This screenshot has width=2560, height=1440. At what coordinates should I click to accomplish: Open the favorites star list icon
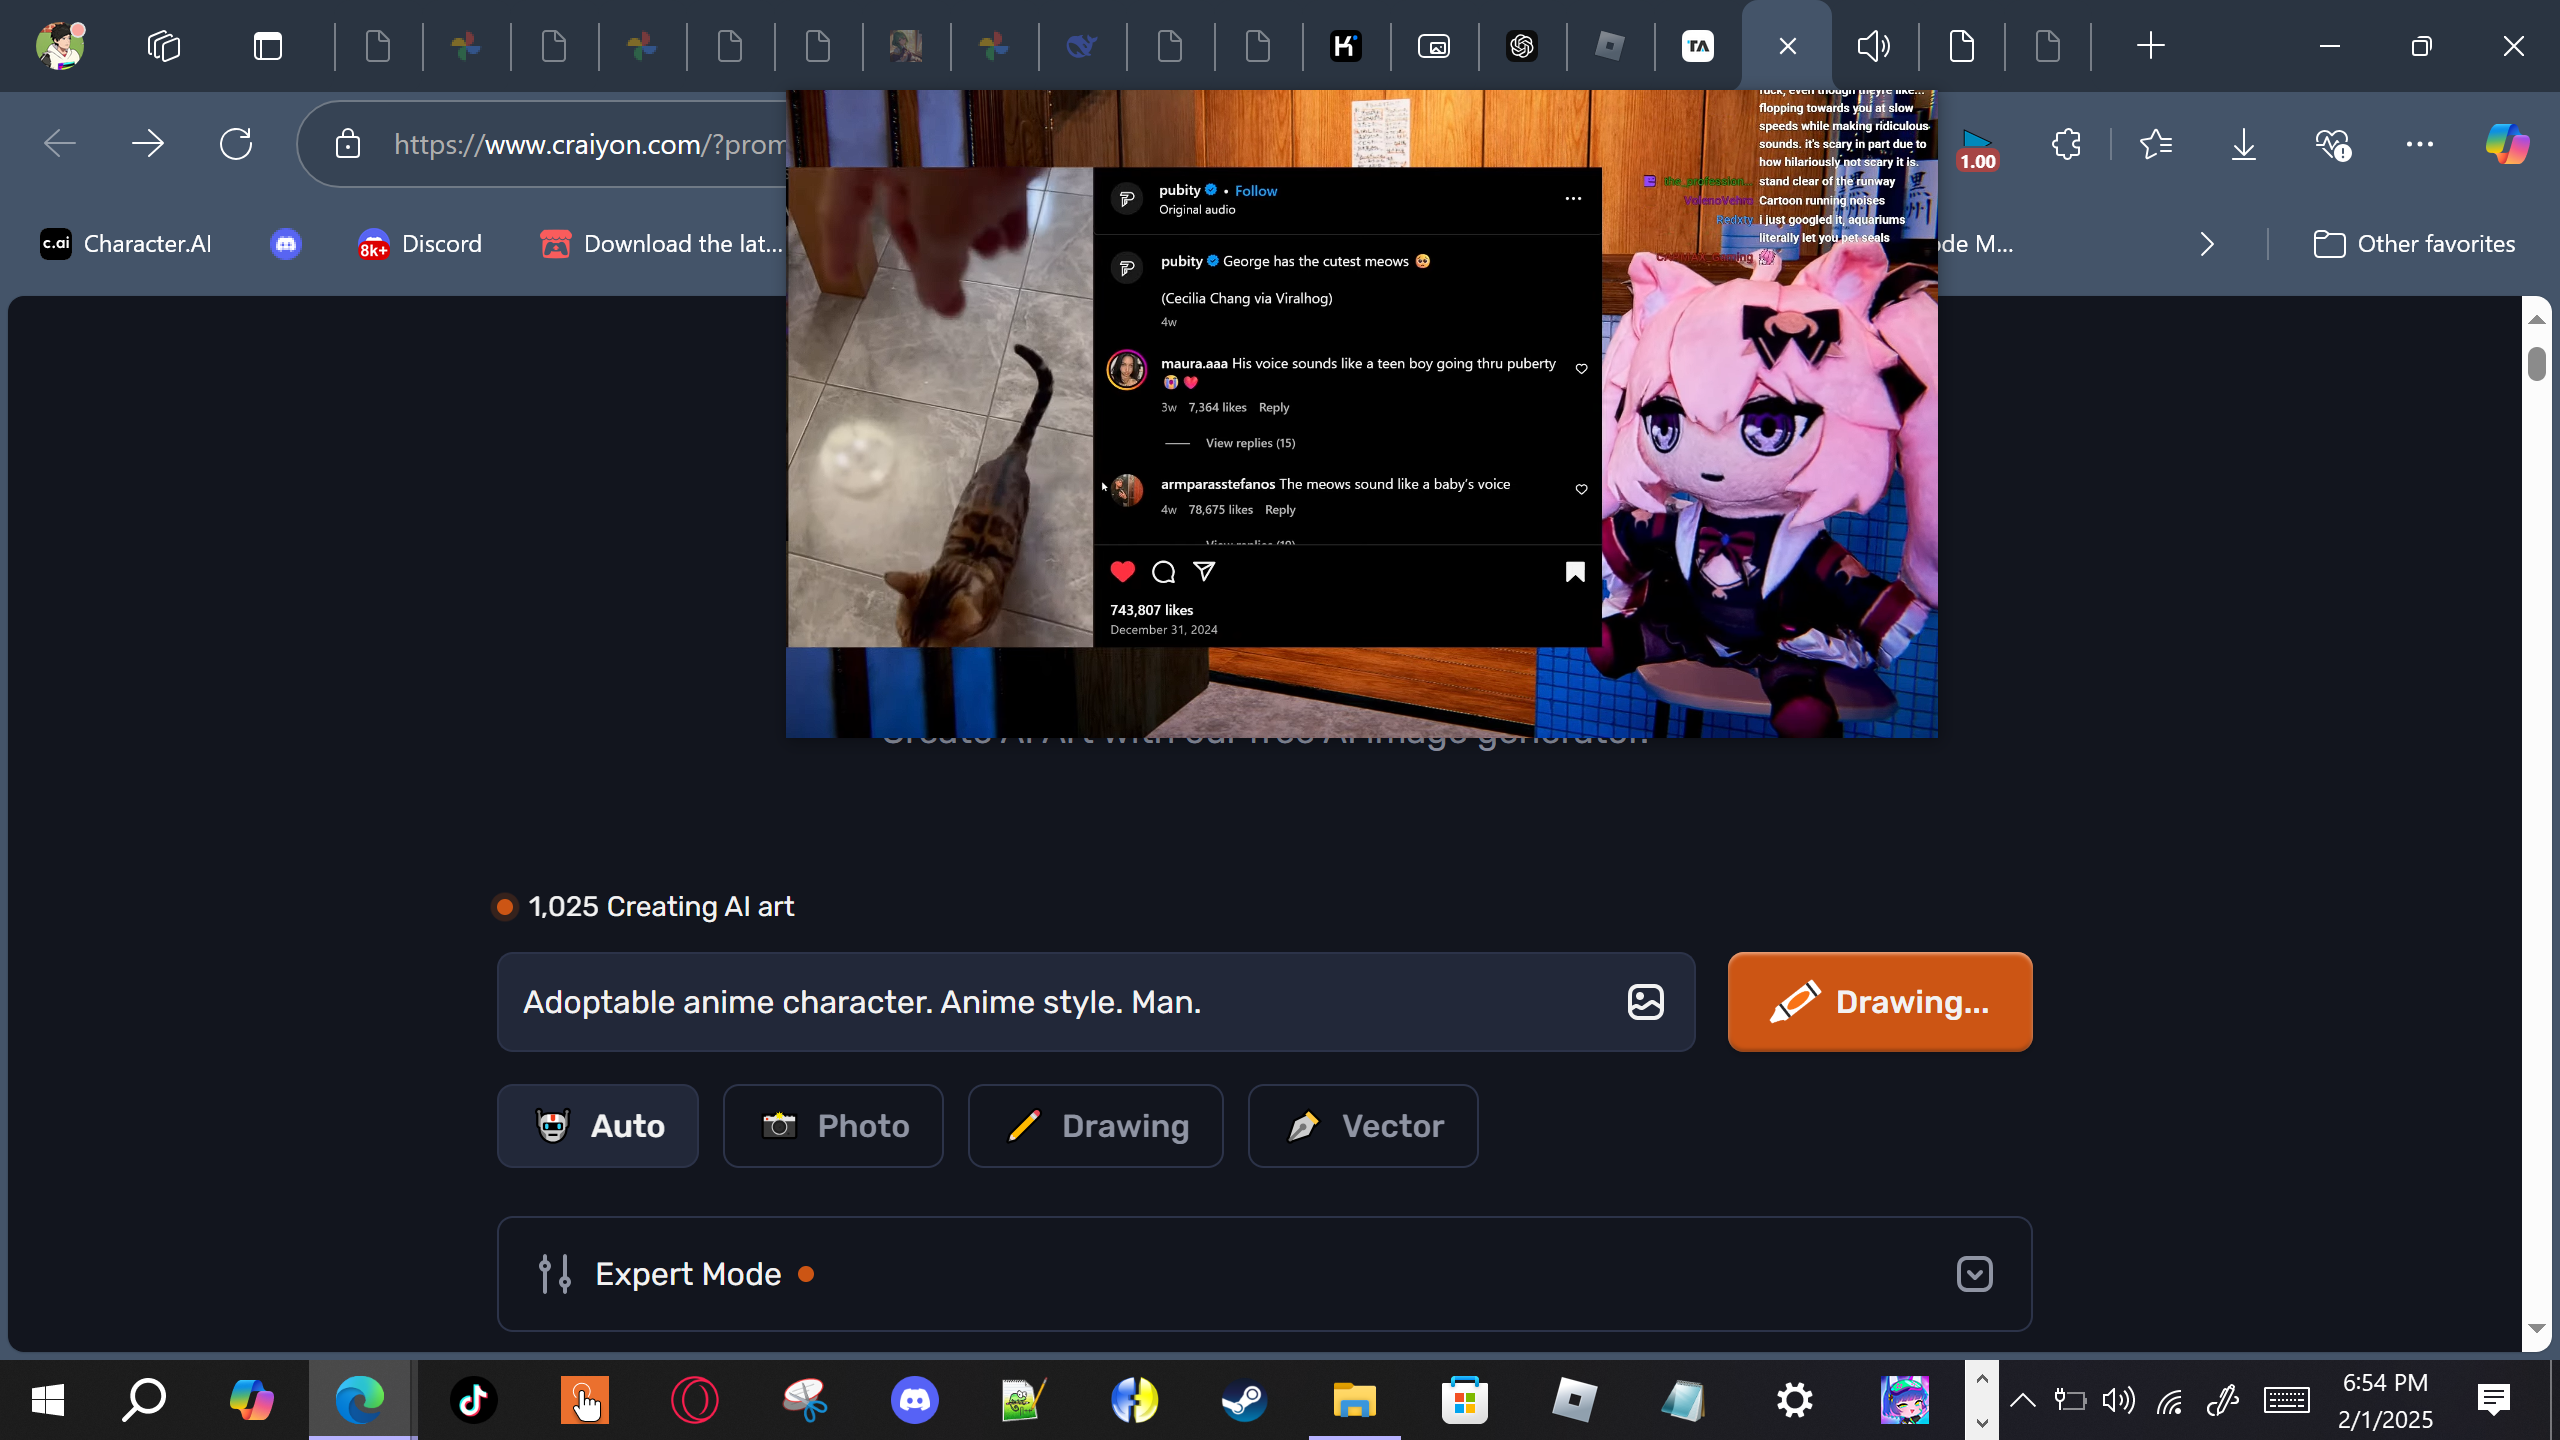[x=2156, y=144]
